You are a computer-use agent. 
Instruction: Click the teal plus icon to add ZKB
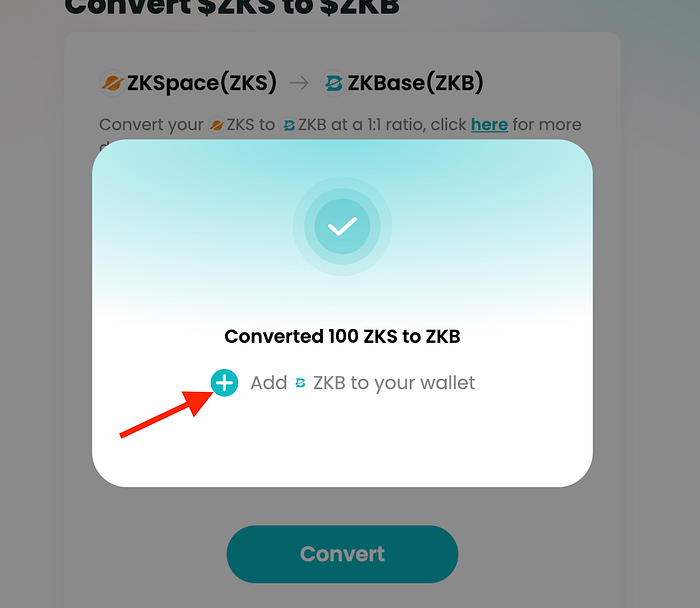pos(224,383)
